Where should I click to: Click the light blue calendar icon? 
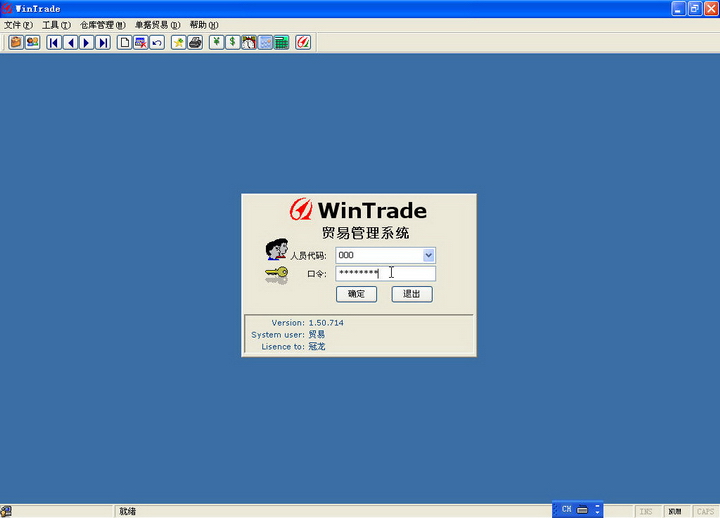pos(265,43)
